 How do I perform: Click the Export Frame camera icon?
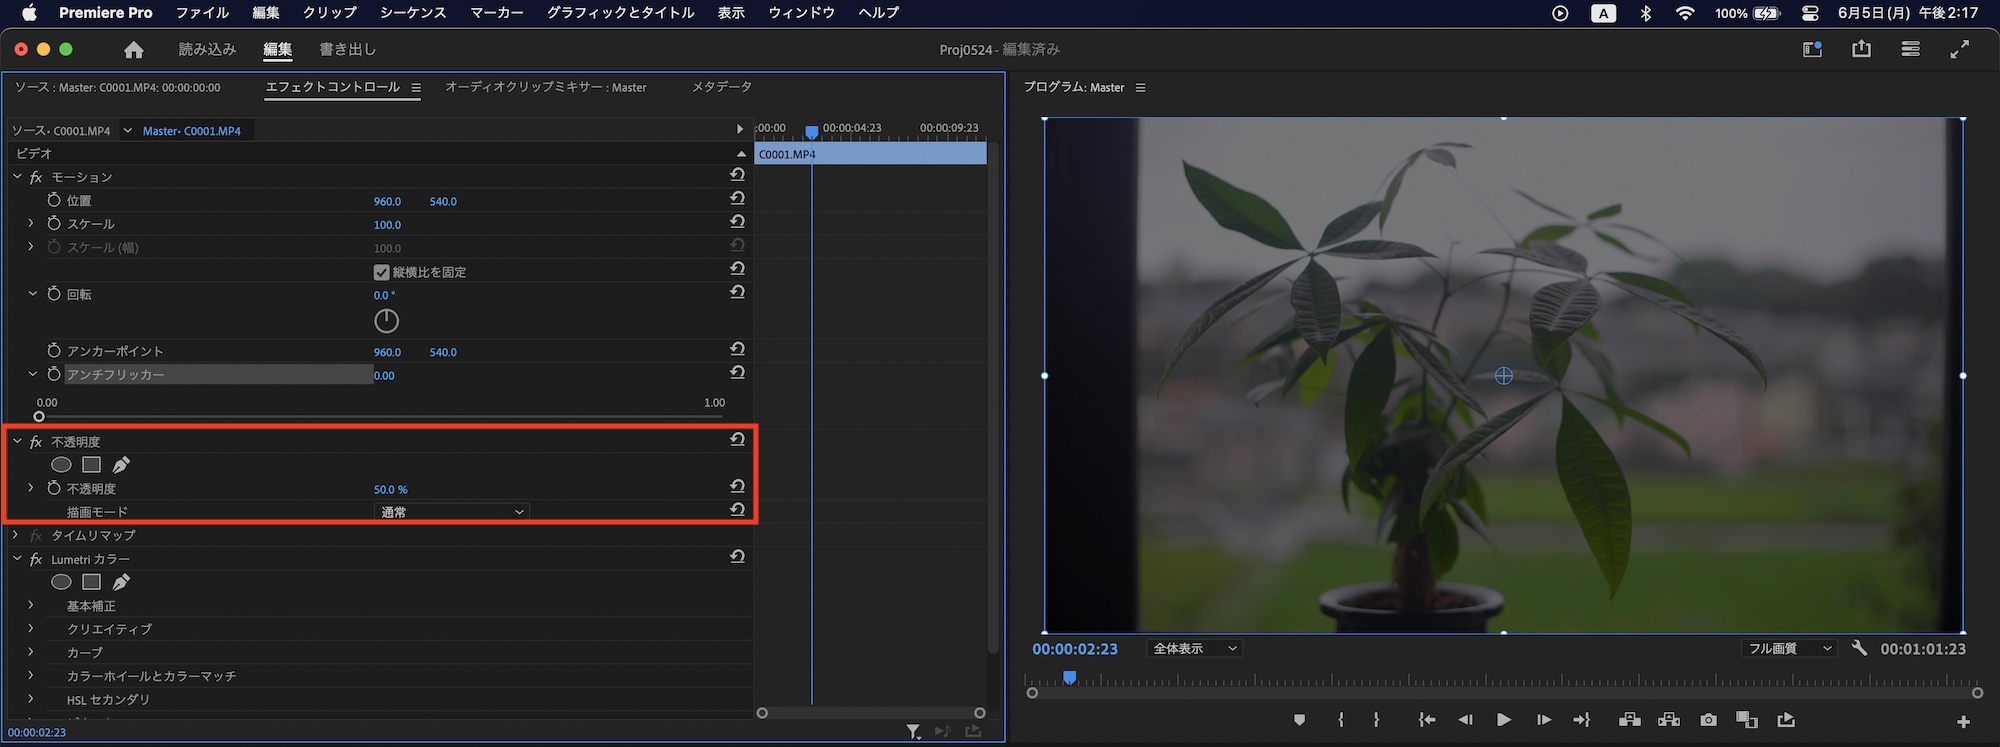[x=1708, y=720]
